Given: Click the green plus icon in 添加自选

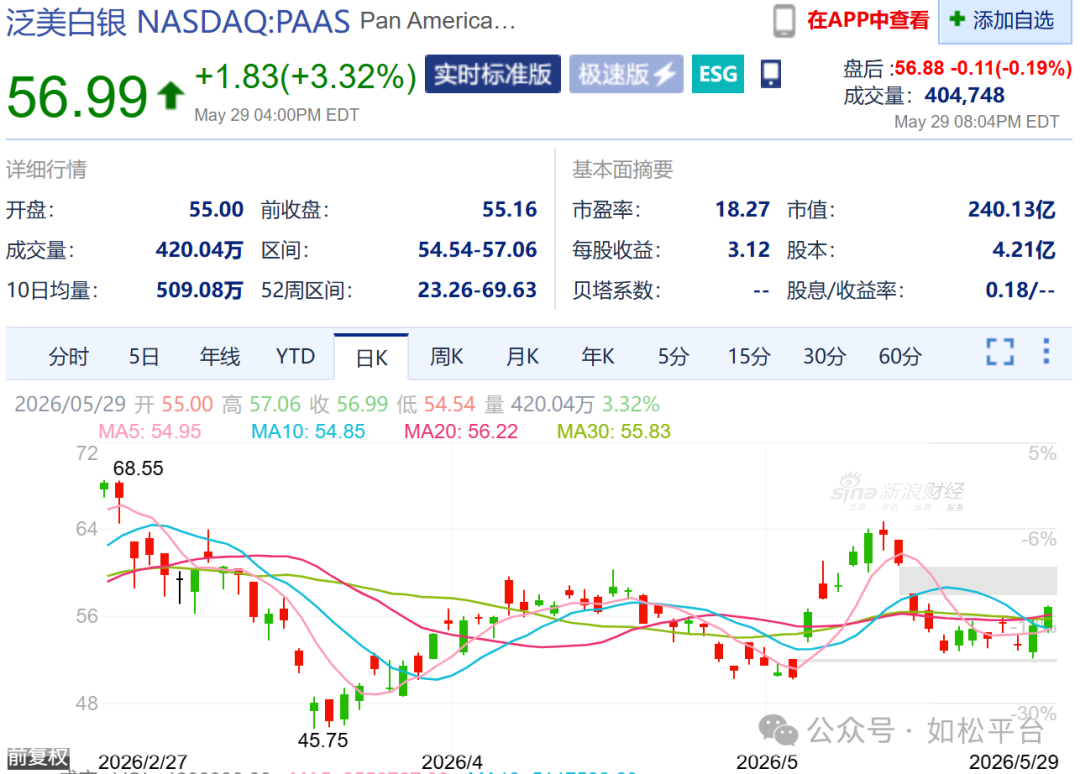Looking at the screenshot, I should (957, 19).
